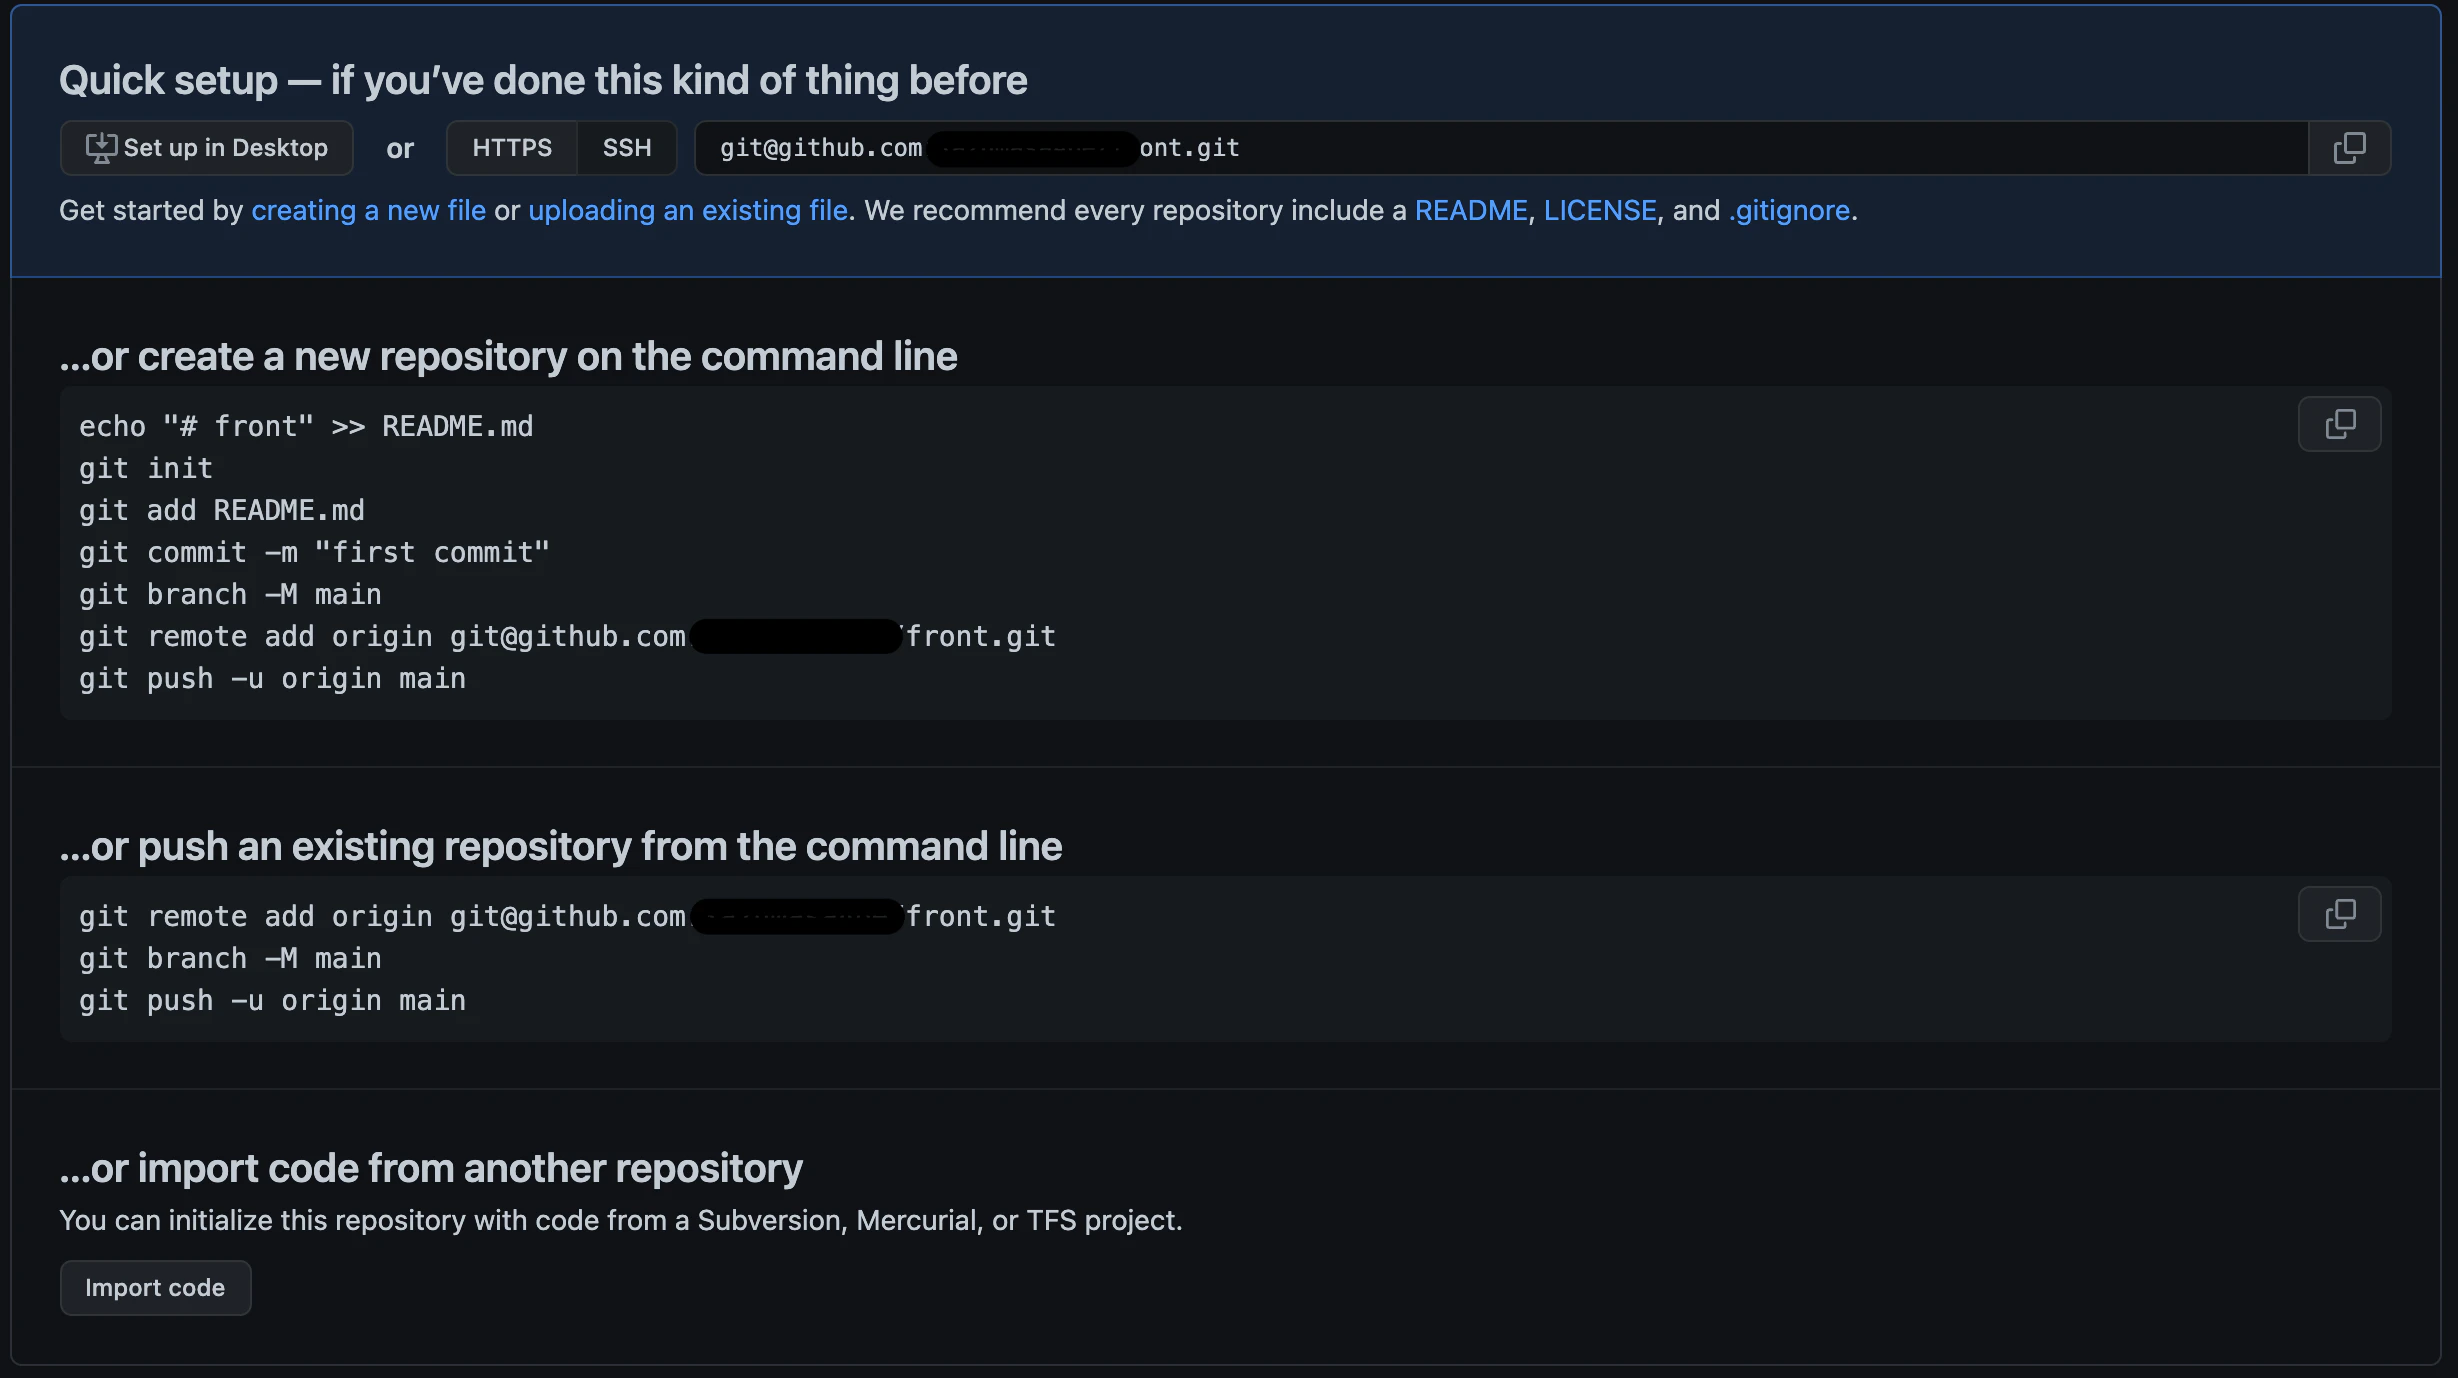Select the SSH protocol option

tap(627, 148)
